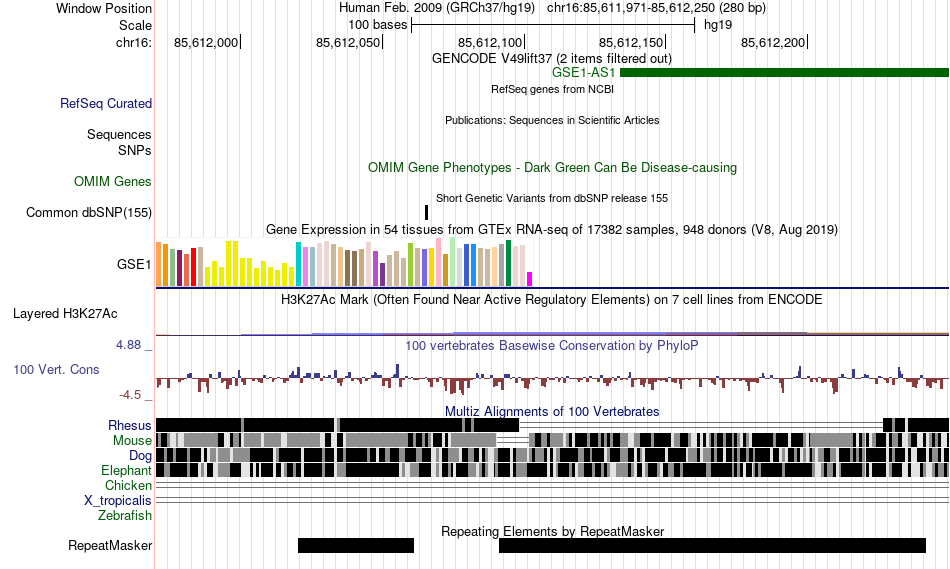Screen dimensions: 950x569
Task: Click the OMIM Gene Phenotypes track title
Action: (x=553, y=167)
